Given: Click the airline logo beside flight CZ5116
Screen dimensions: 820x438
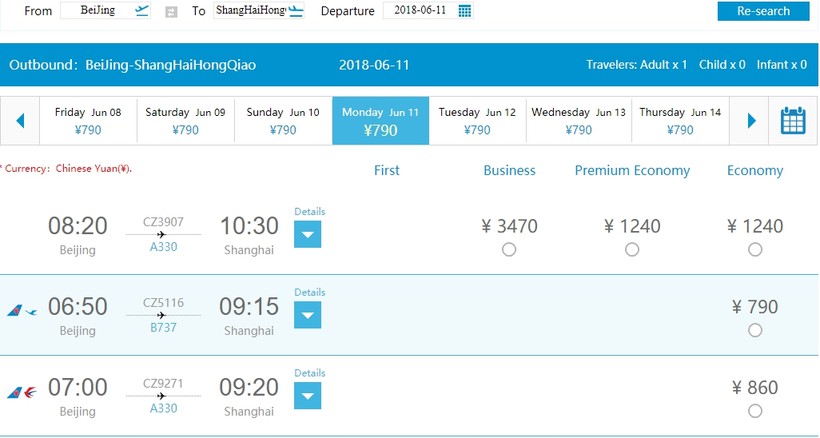Looking at the screenshot, I should pos(21,311).
